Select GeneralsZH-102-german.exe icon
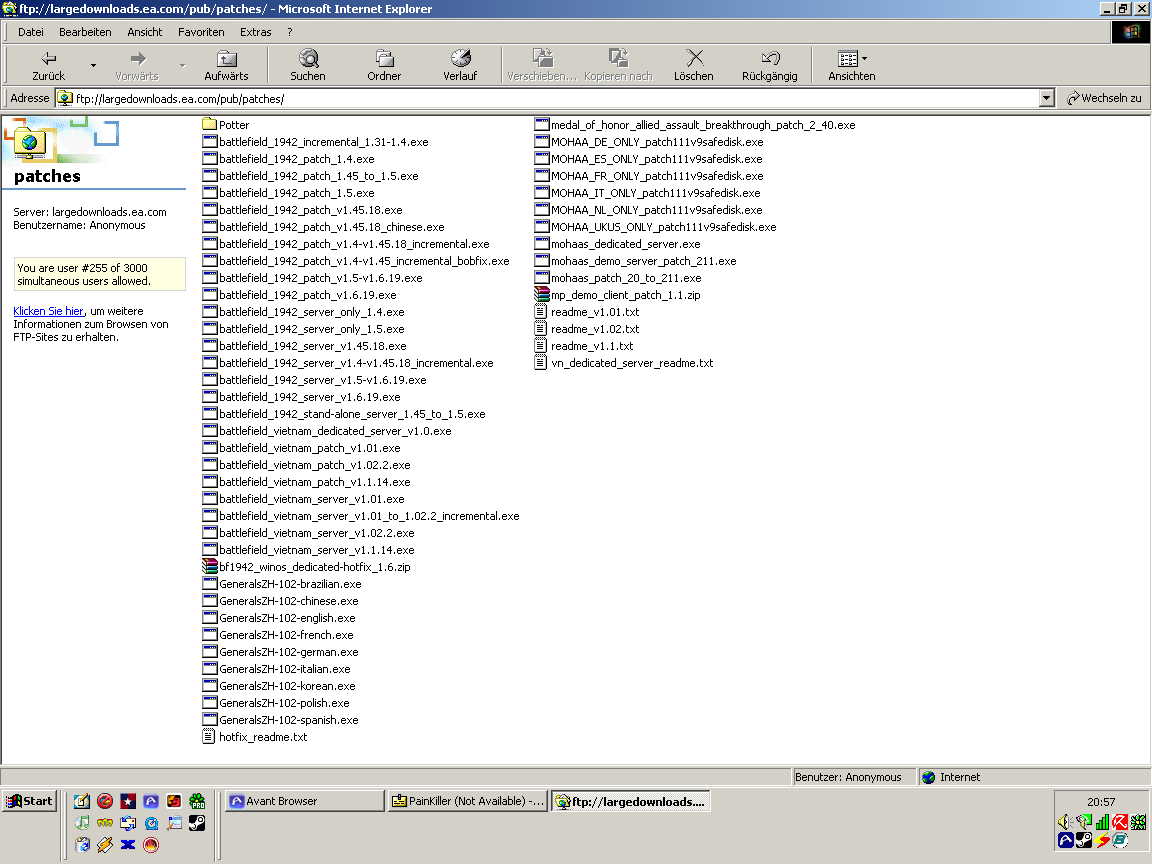1152x864 pixels. 209,652
